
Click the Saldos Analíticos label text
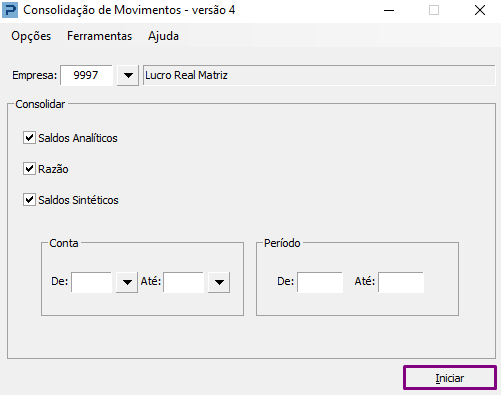(78, 138)
